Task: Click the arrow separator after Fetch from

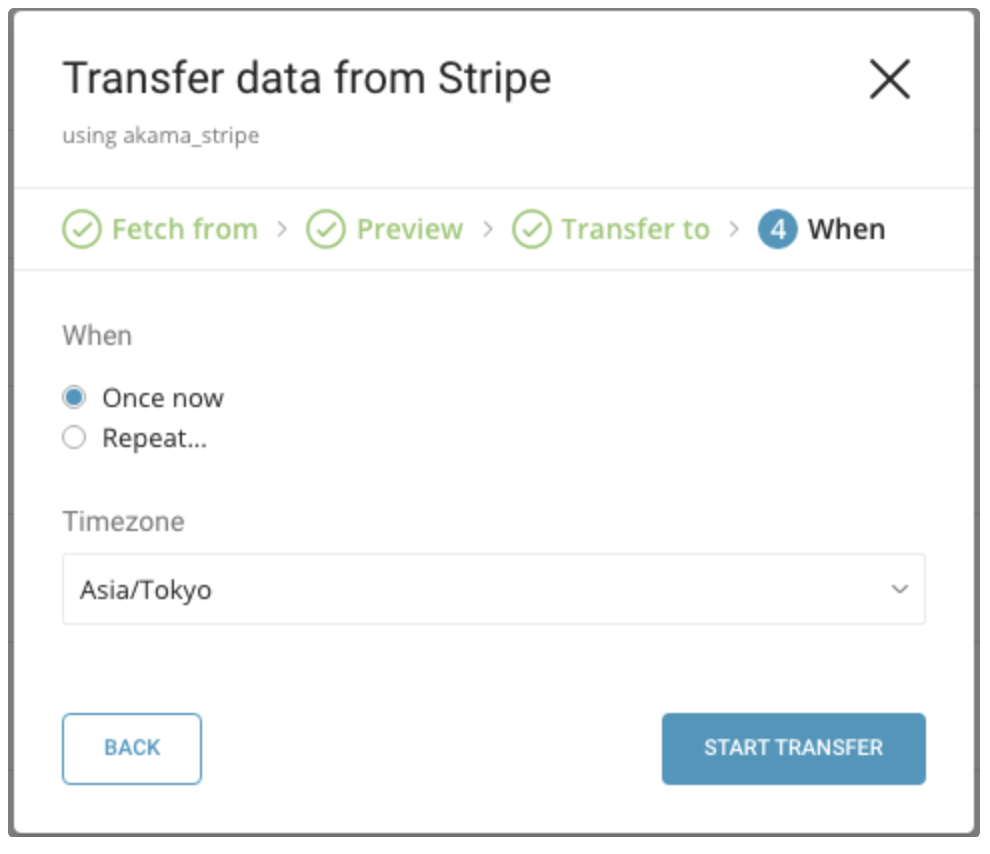Action: 282,229
